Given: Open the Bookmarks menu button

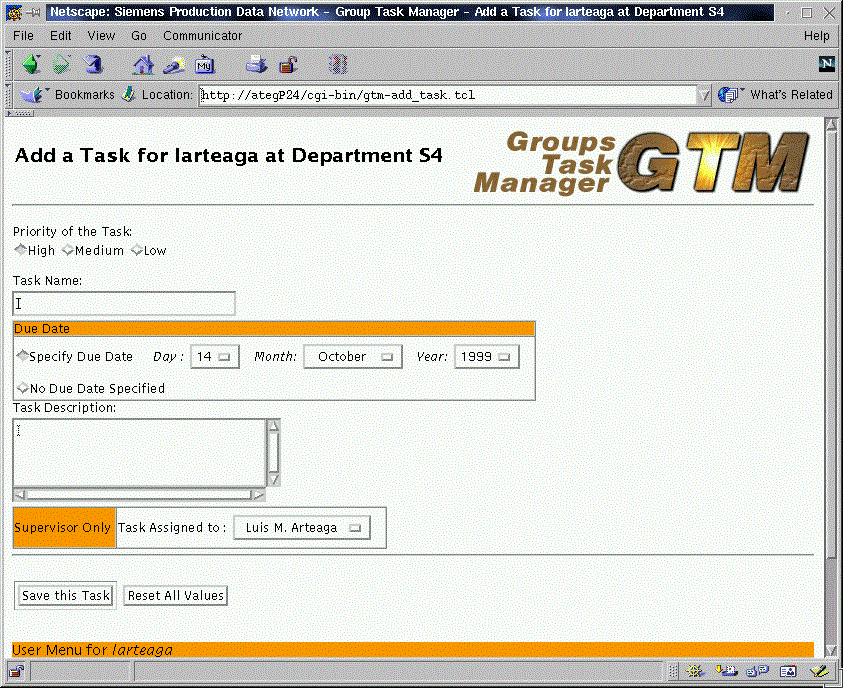Looking at the screenshot, I should click(67, 95).
